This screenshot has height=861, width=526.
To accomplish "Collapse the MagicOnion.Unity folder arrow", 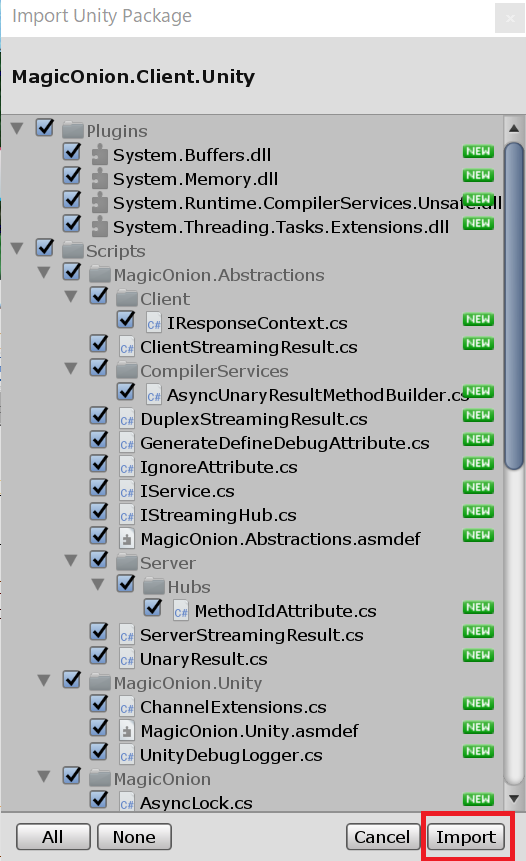I will coord(44,681).
